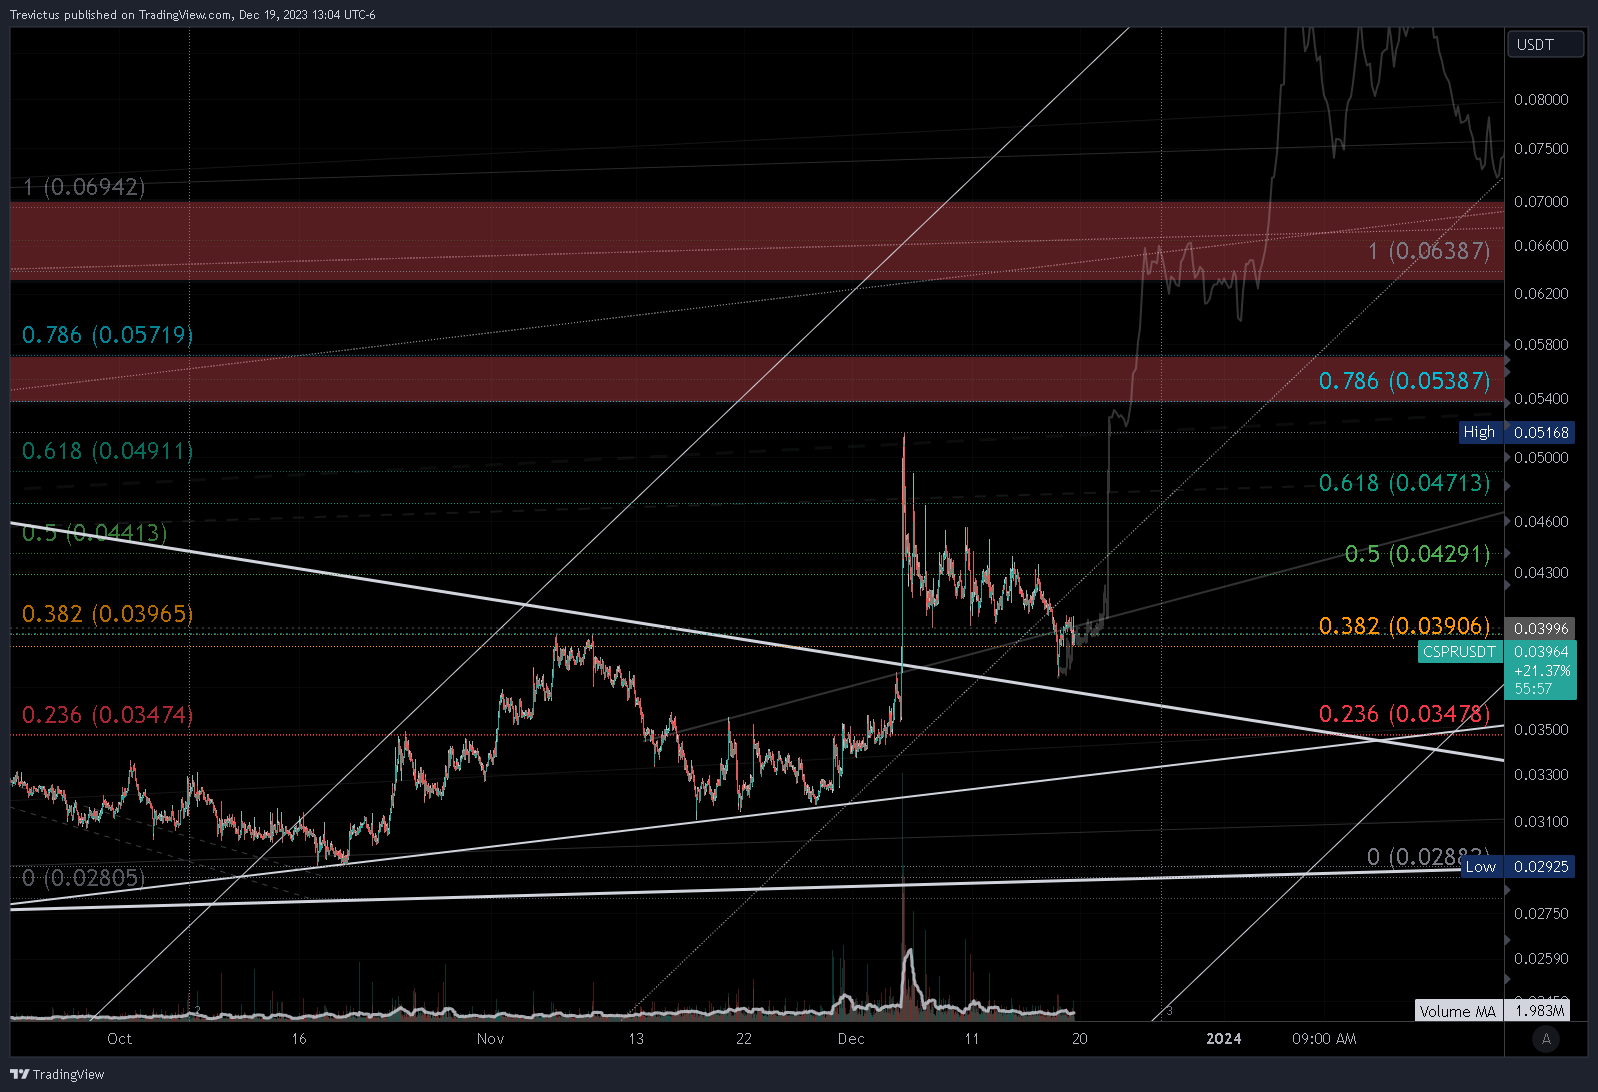Click the 20 date label on time axis
Viewport: 1598px width, 1092px height.
point(1080,1039)
